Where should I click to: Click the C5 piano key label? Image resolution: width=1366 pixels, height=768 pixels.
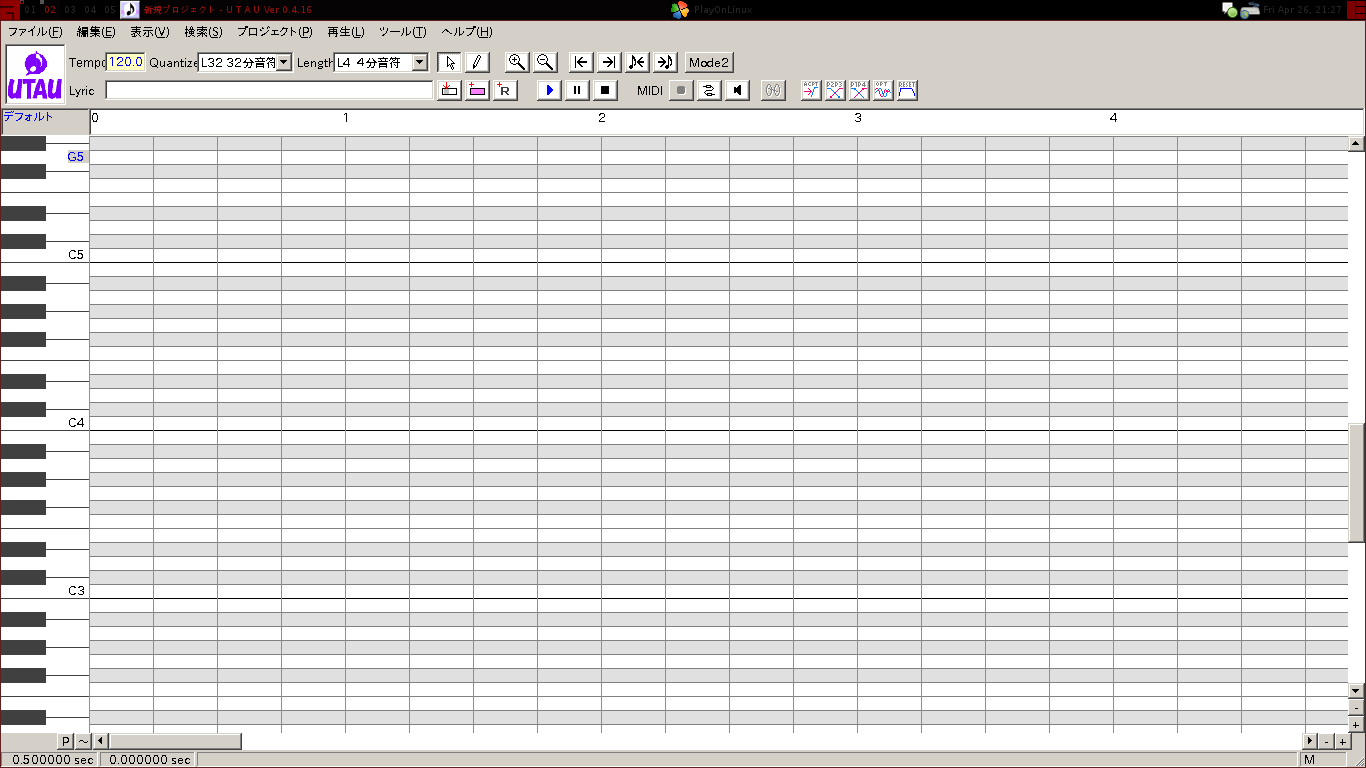coord(76,255)
